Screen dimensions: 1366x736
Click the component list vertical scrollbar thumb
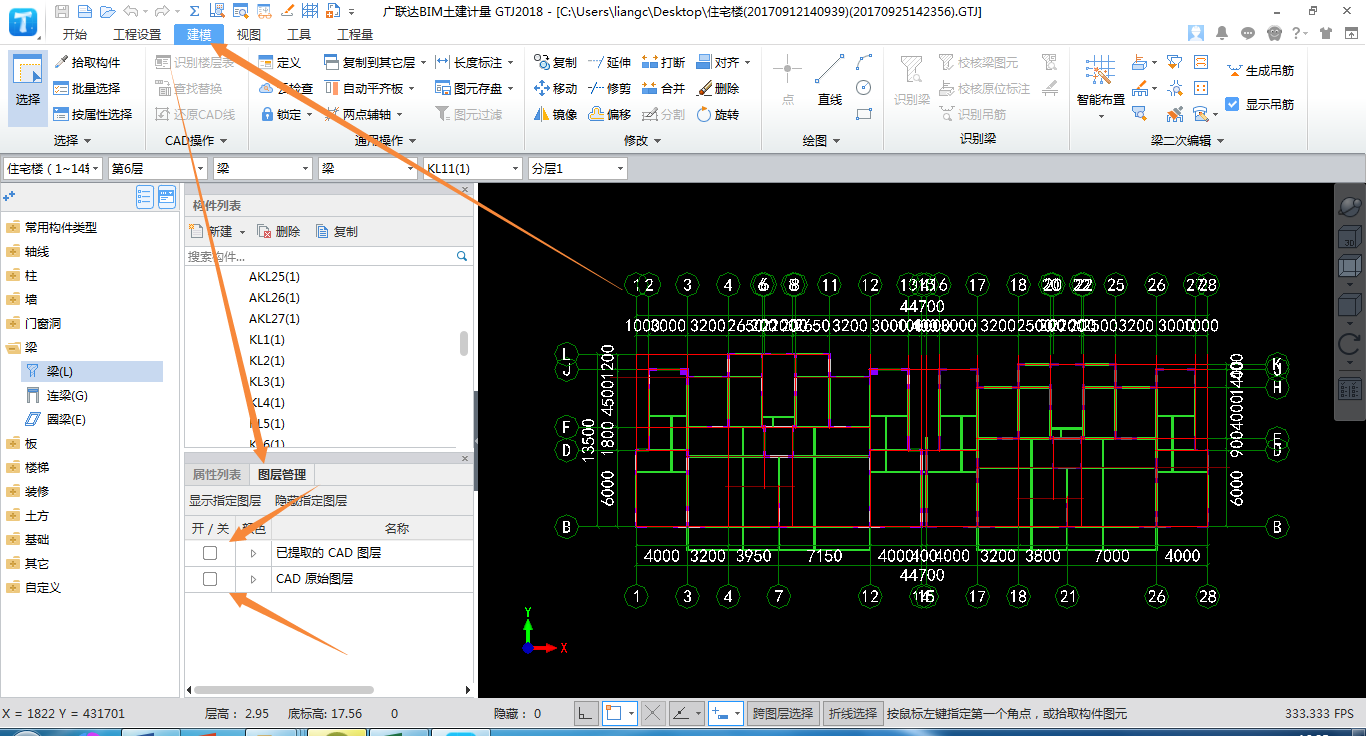tap(464, 343)
